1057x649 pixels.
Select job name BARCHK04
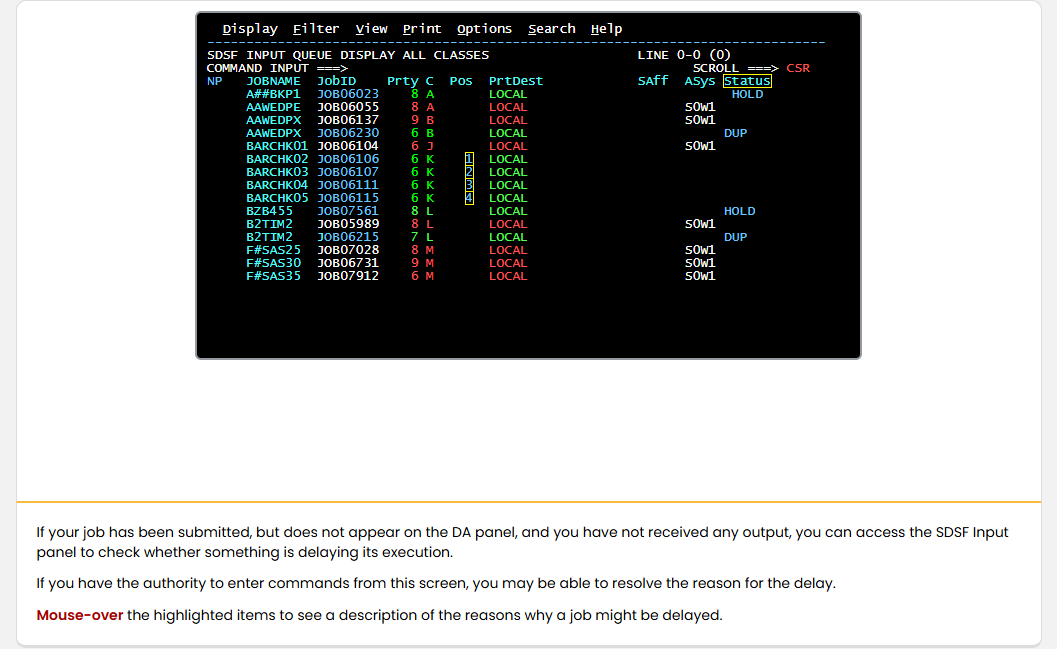pyautogui.click(x=277, y=185)
